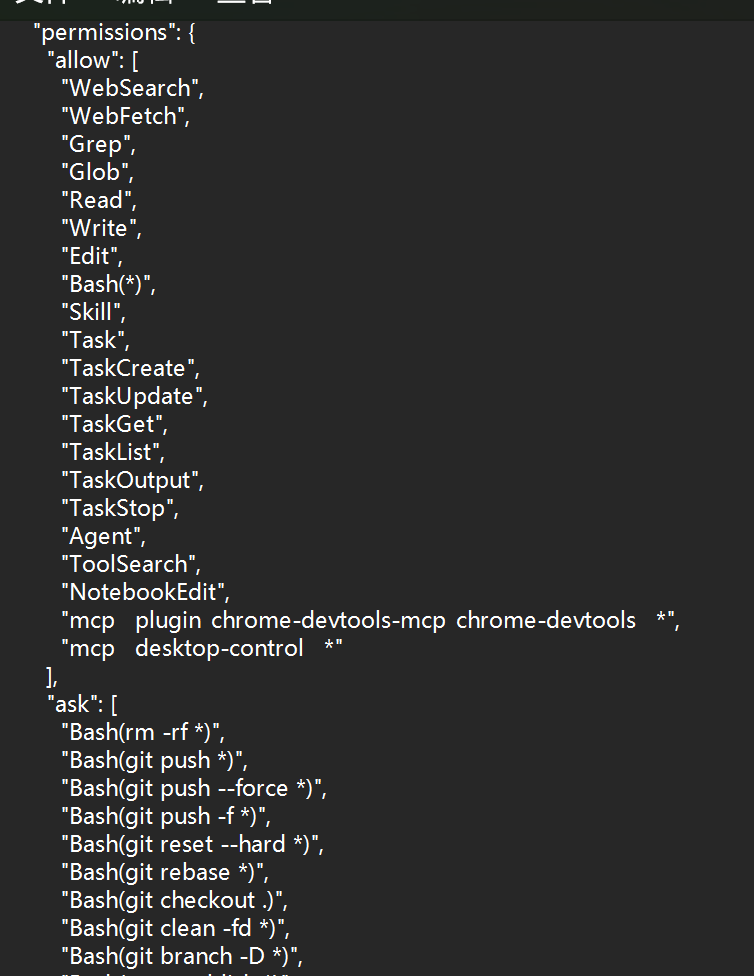Click the "WebSearch" entry text
Screen dimensions: 754x976
[130, 88]
